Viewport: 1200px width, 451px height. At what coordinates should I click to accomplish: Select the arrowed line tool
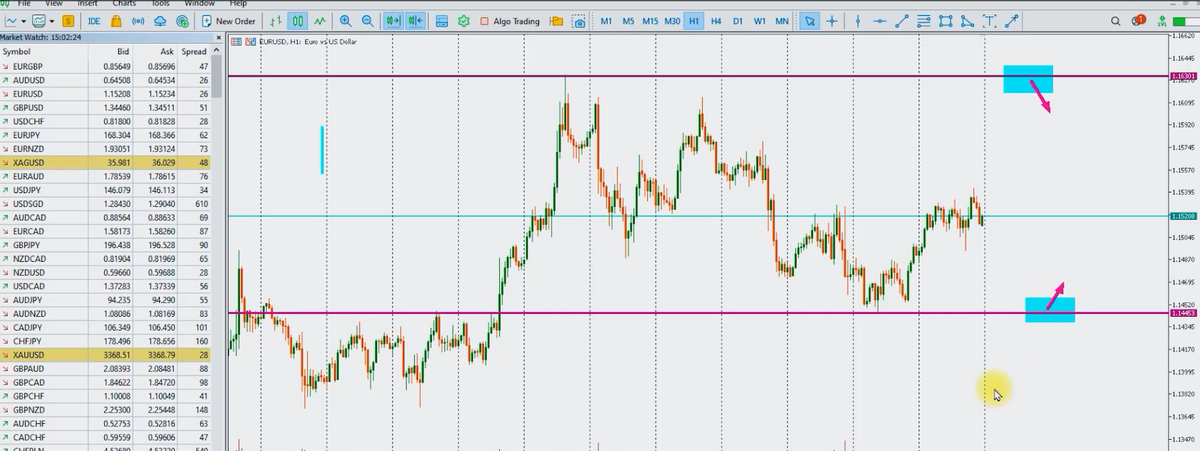point(1012,21)
